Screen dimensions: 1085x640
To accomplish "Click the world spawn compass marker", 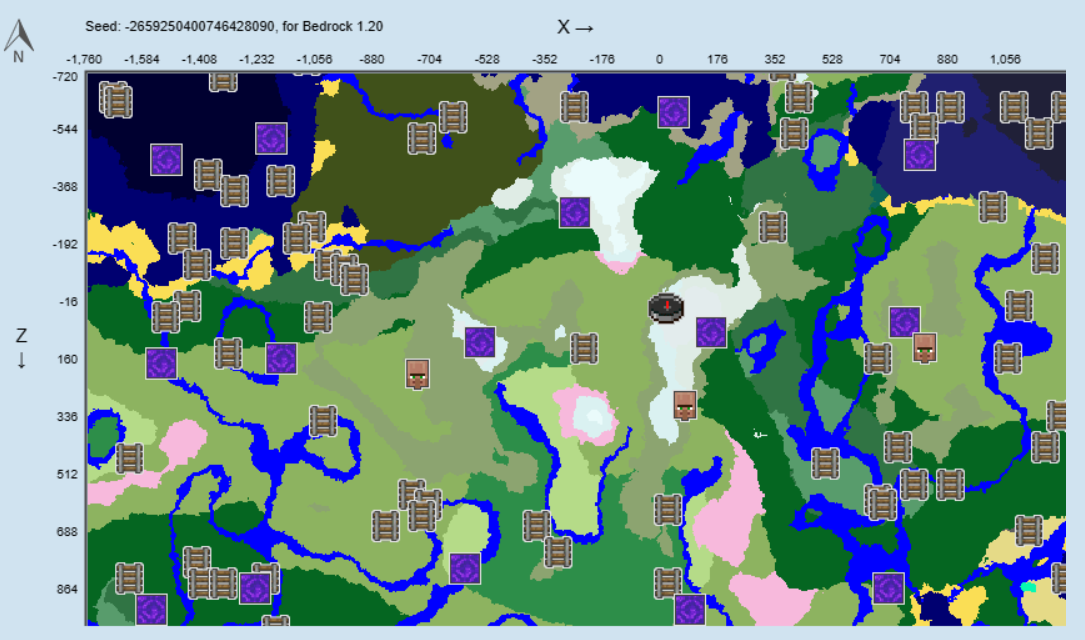I will pos(665,308).
